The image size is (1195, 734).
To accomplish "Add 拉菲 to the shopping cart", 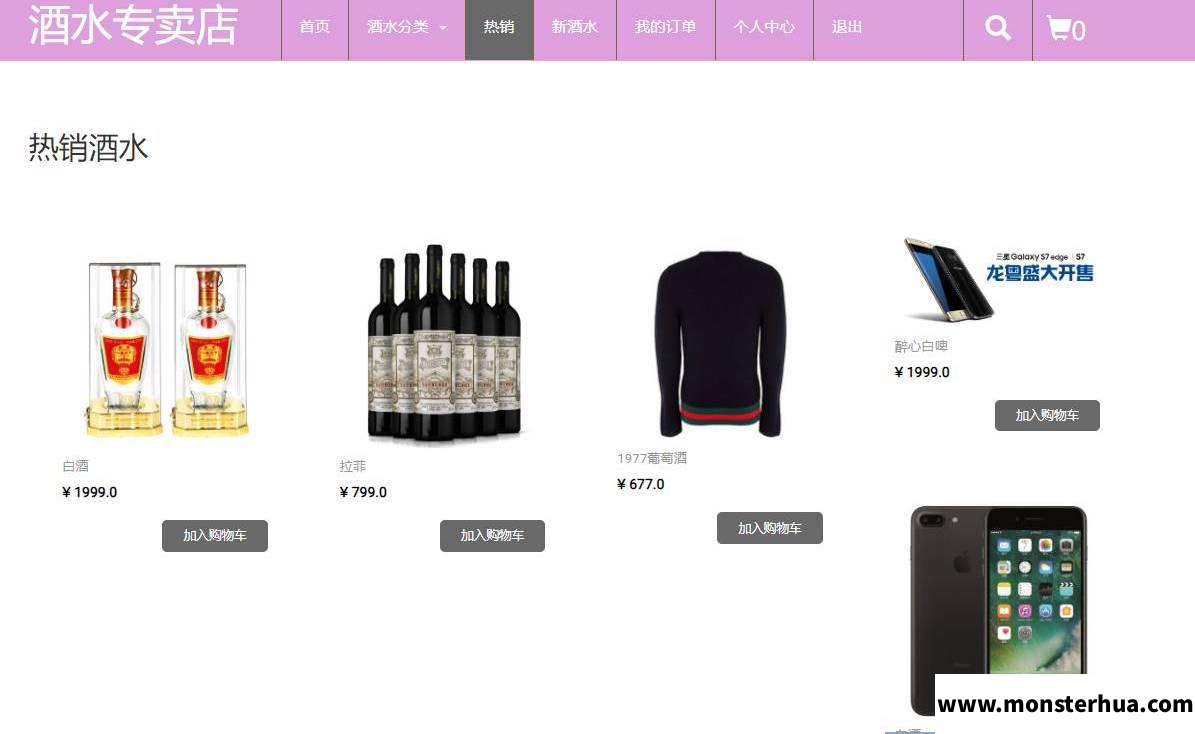I will coord(492,536).
